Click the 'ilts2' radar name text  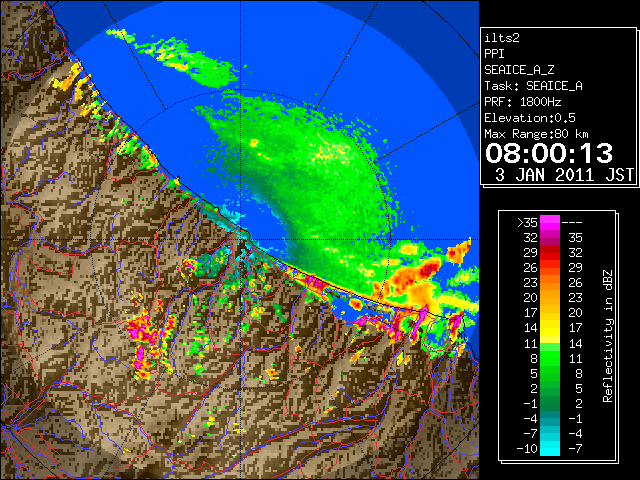tap(502, 38)
